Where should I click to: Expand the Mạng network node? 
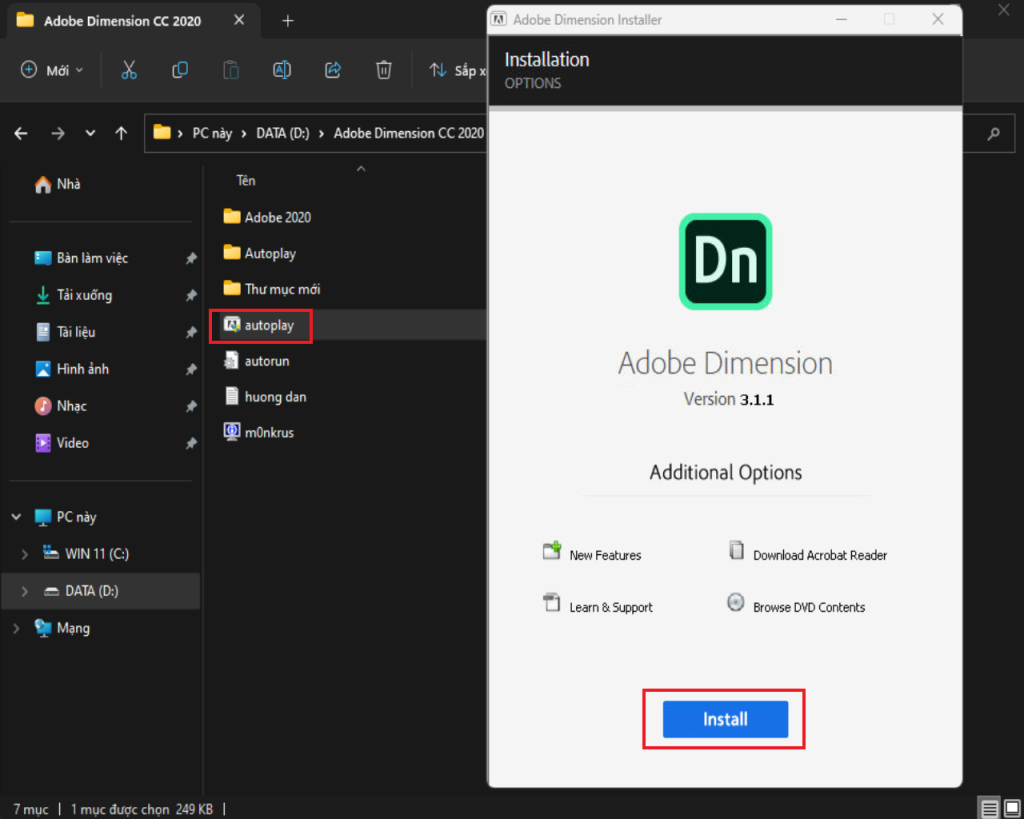[16, 628]
